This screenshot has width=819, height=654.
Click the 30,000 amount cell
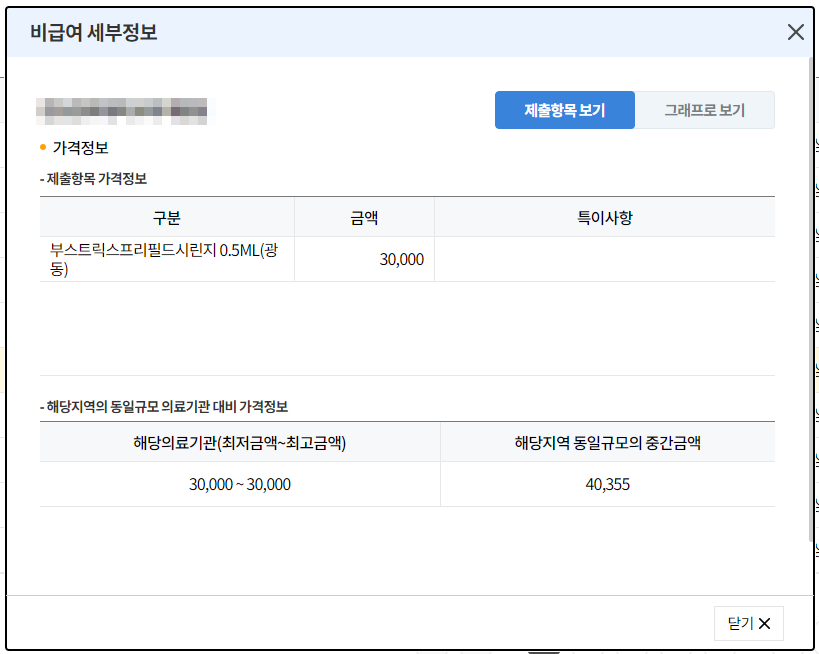(x=365, y=259)
